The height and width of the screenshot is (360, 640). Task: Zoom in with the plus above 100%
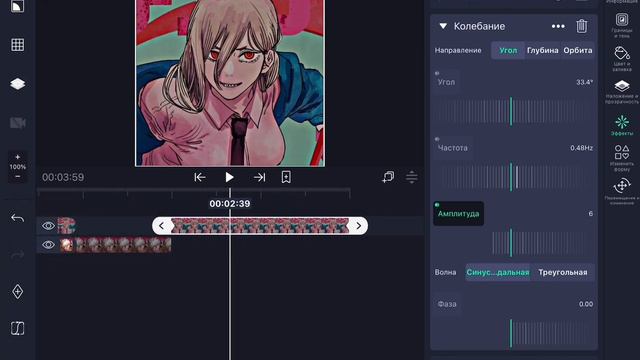pyautogui.click(x=18, y=157)
